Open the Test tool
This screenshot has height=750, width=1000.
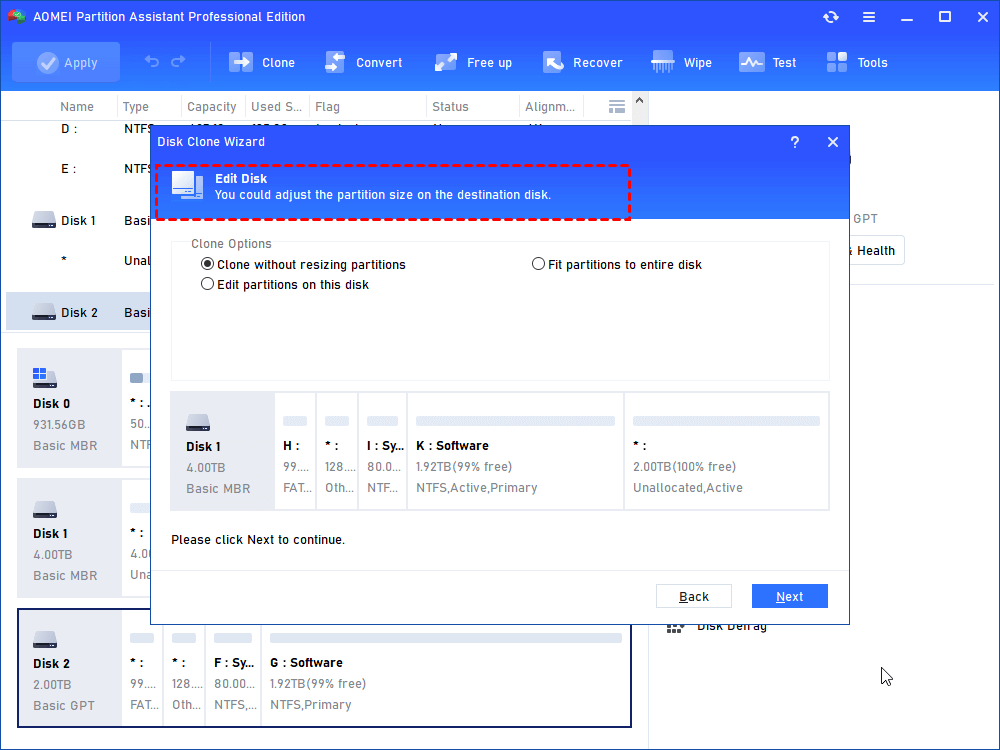pos(768,62)
